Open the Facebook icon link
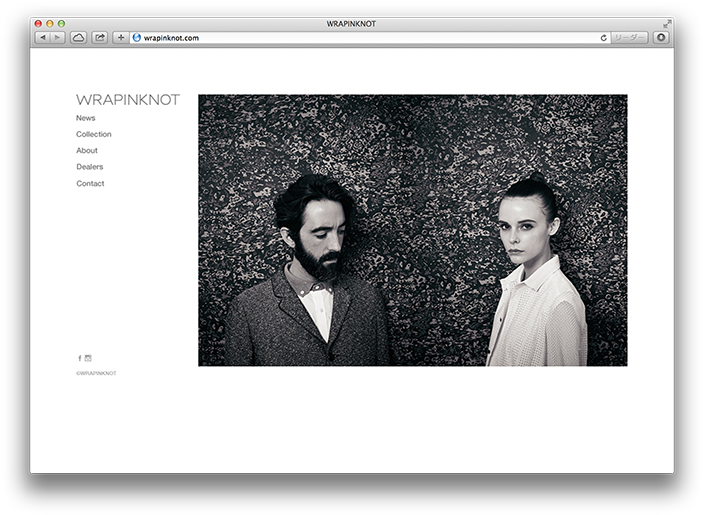Screen dimensions: 703x515 coord(80,358)
